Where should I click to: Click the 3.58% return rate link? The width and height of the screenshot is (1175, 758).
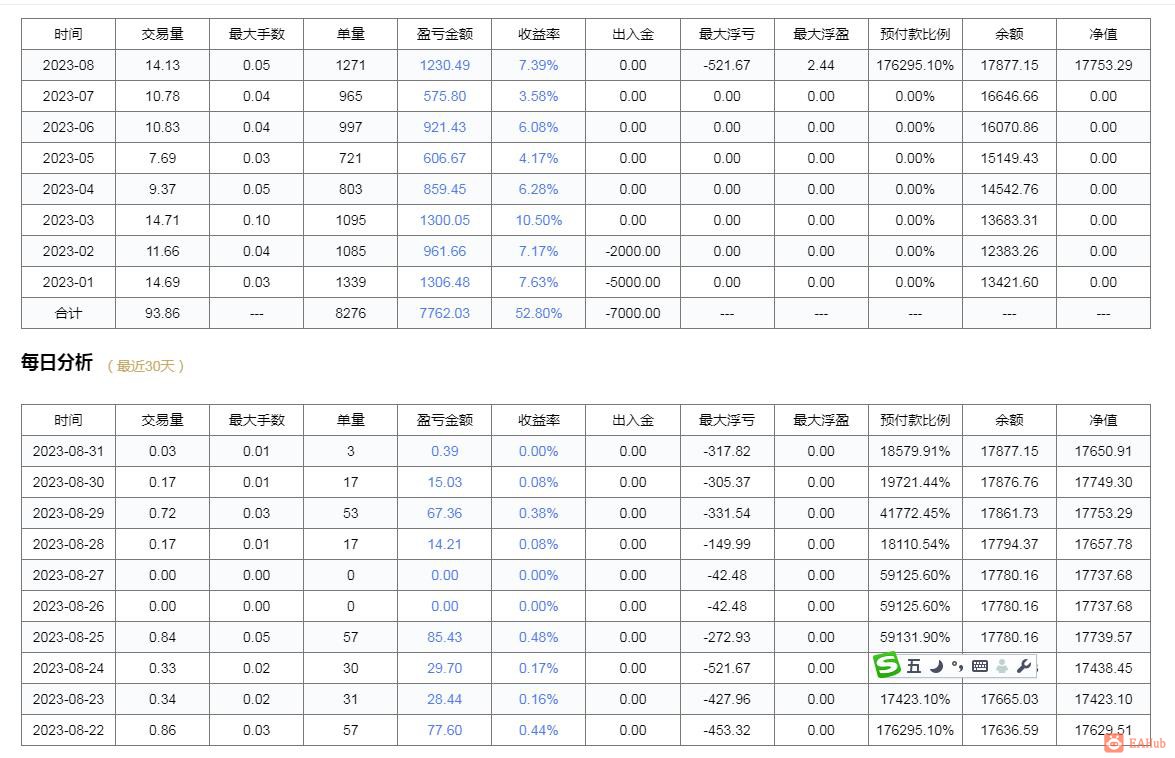pyautogui.click(x=538, y=96)
